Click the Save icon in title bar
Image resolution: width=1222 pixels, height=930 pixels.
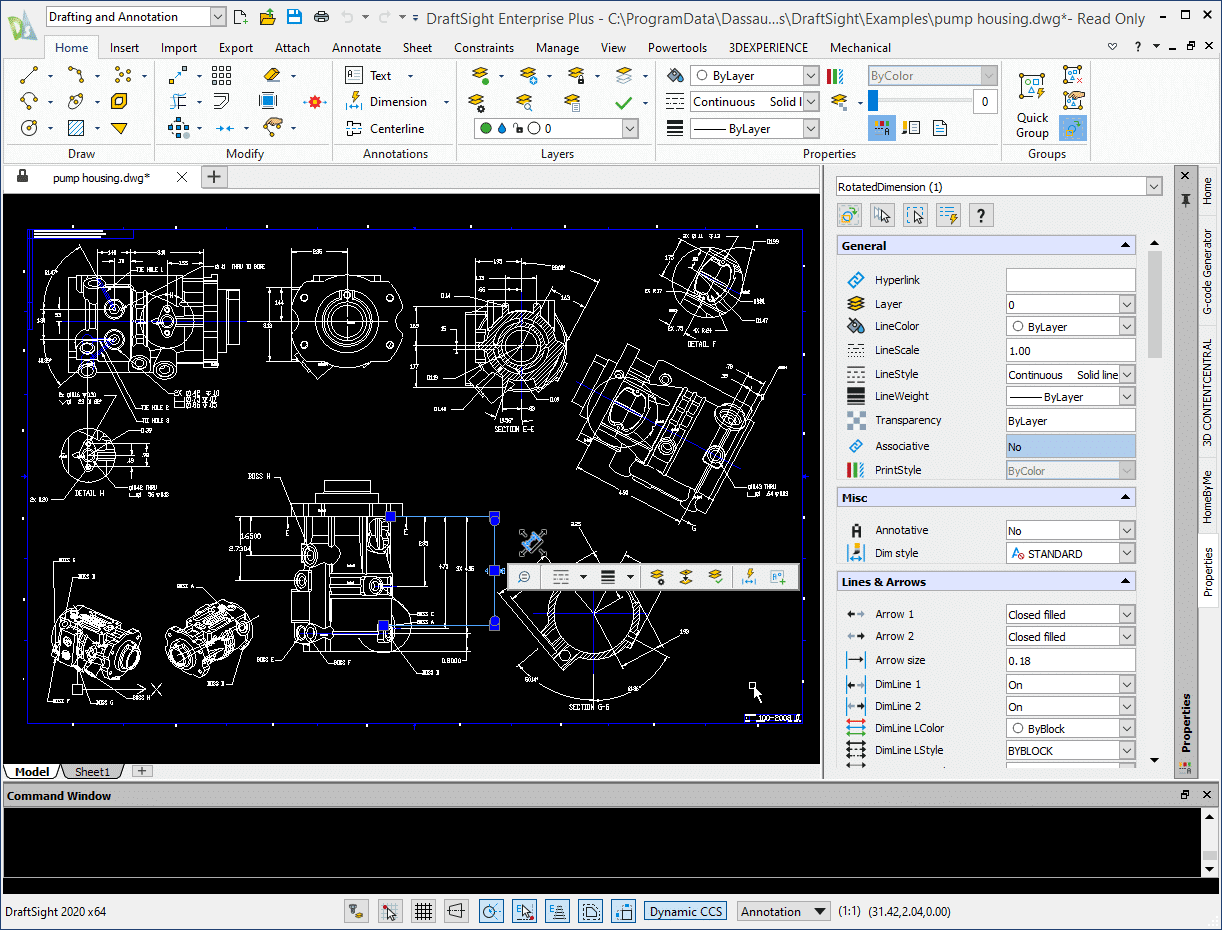pyautogui.click(x=294, y=17)
